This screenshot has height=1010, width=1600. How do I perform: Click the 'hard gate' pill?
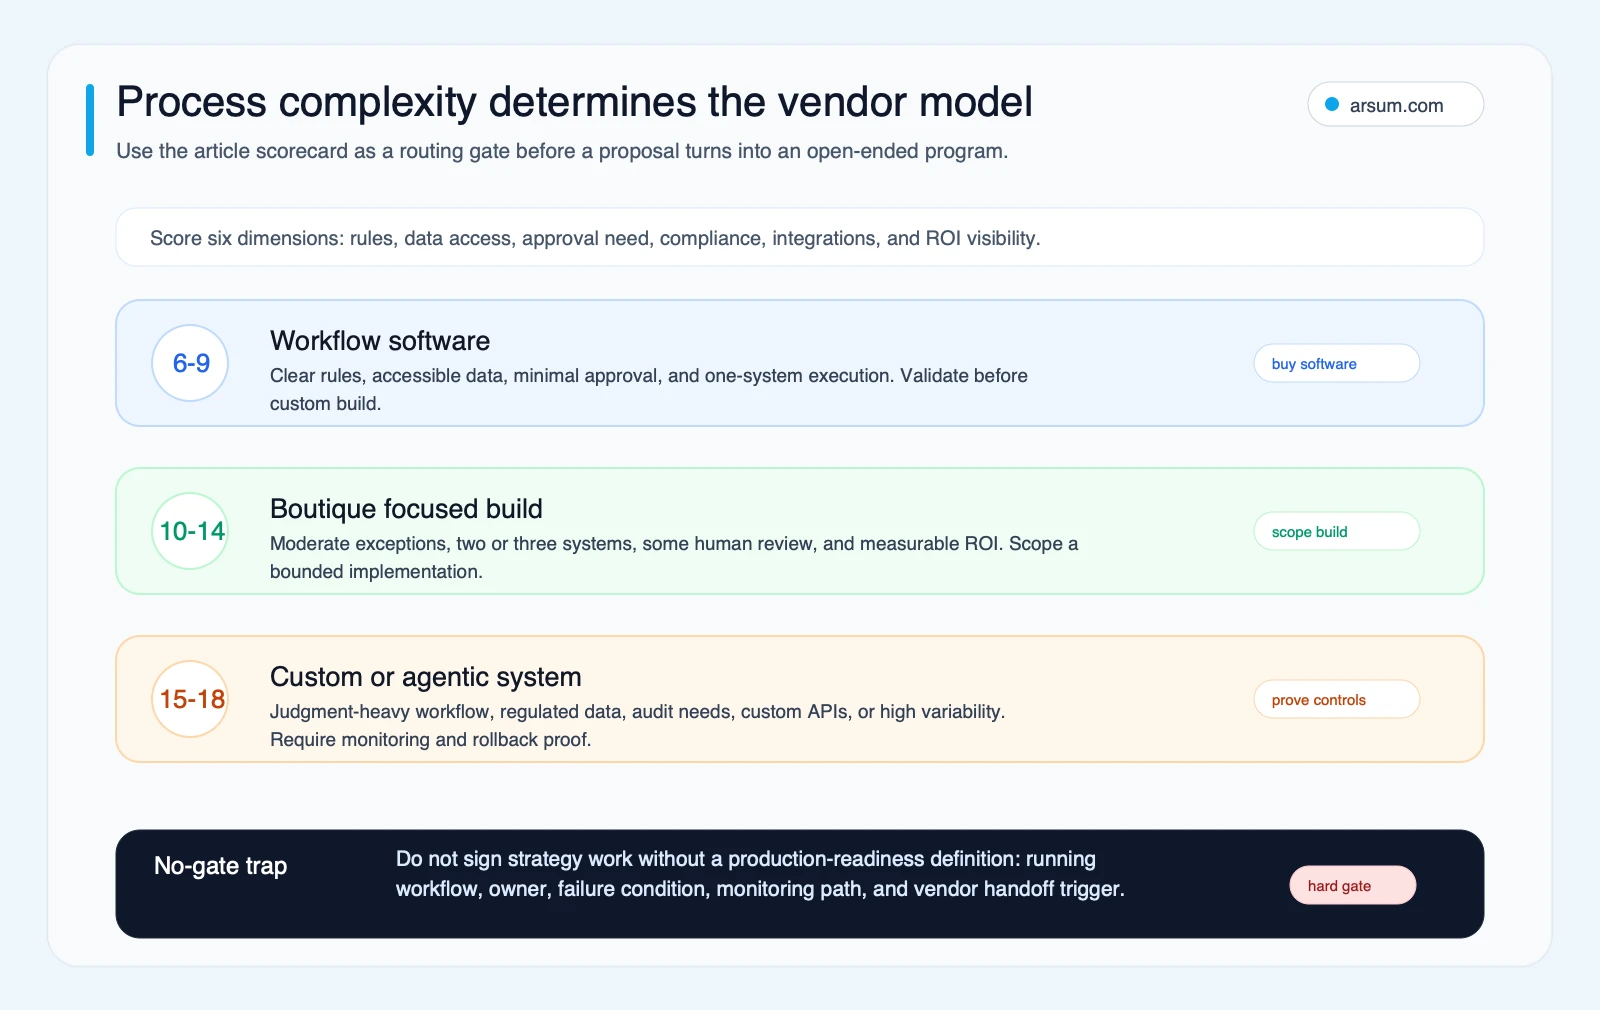[x=1352, y=885]
